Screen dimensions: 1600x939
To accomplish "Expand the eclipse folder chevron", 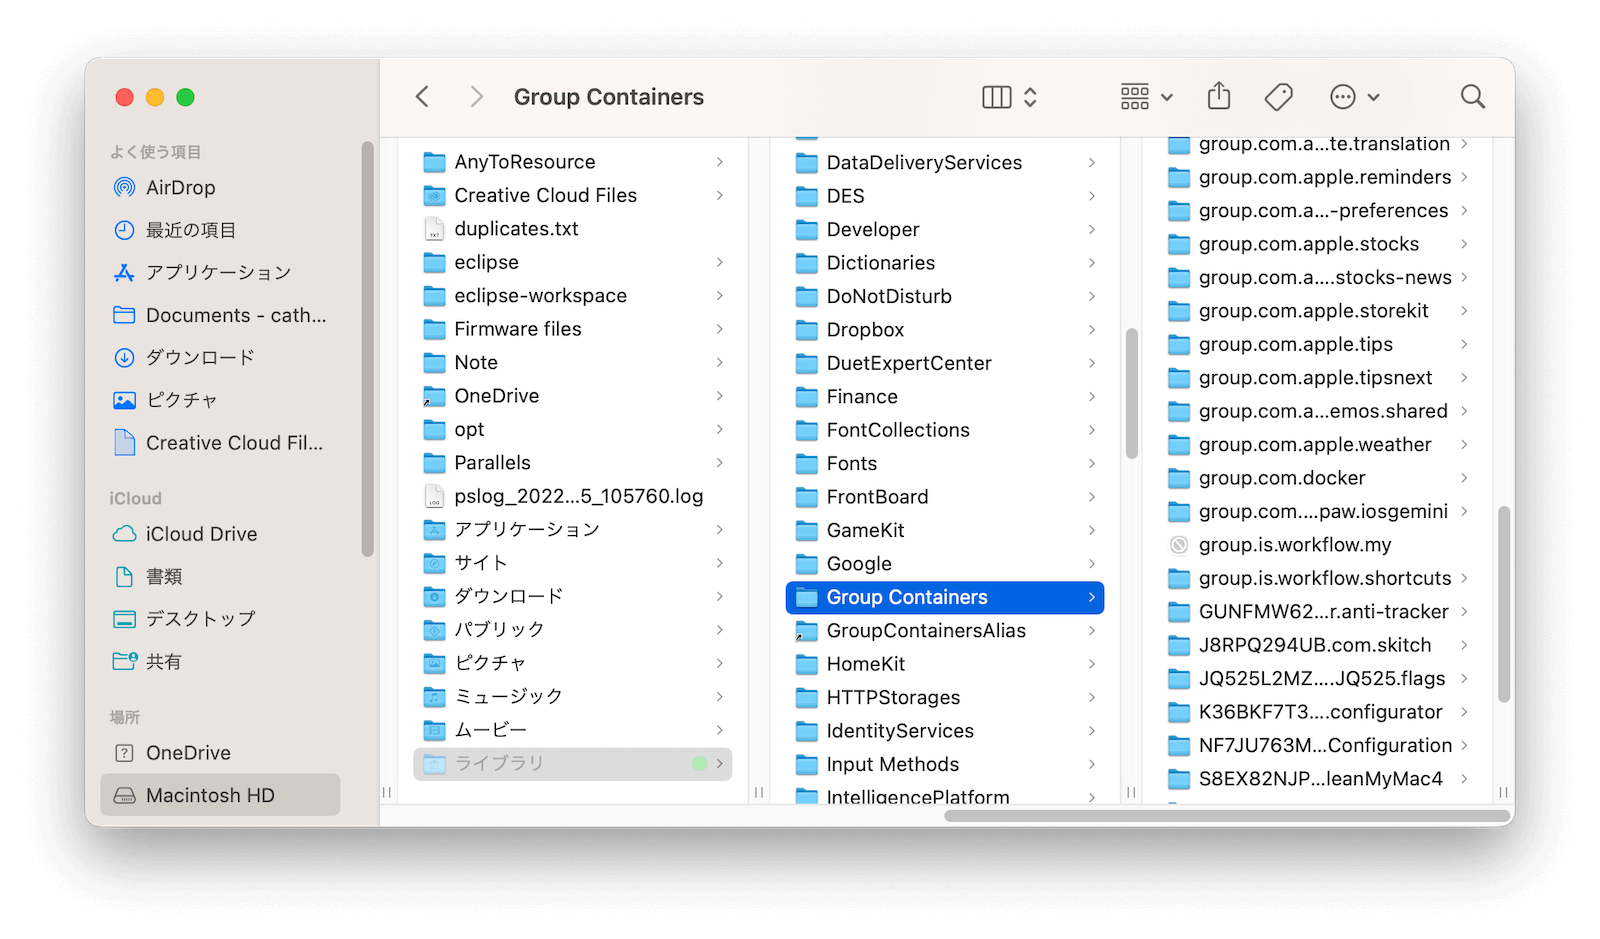I will pos(719,262).
